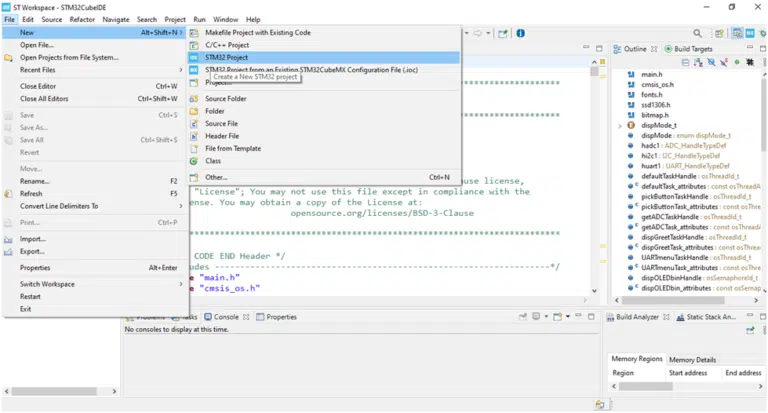
Task: Click the Open Perspective icon in toolbar
Action: pyautogui.click(x=719, y=33)
